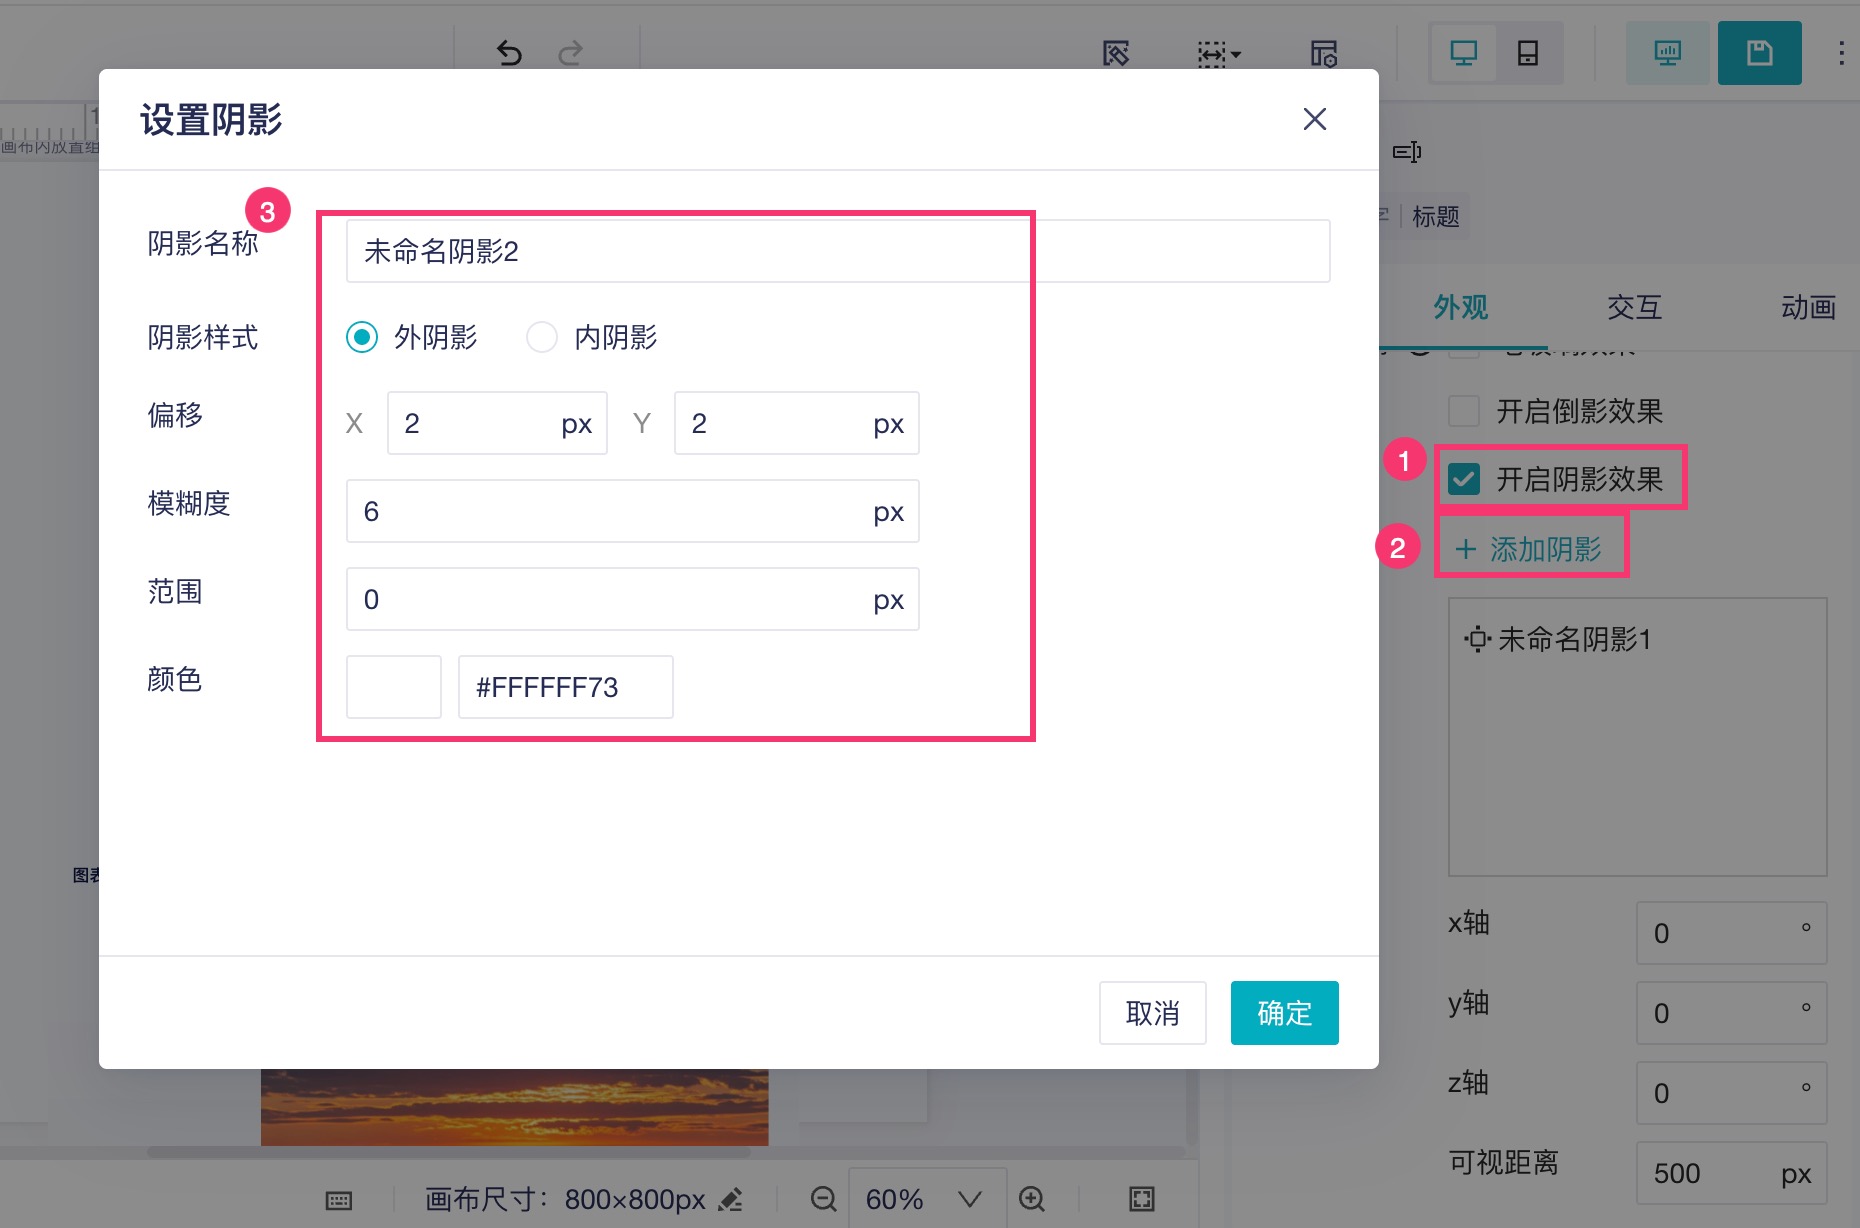This screenshot has width=1860, height=1228.
Task: Click the 阴影名称 input field
Action: (838, 251)
